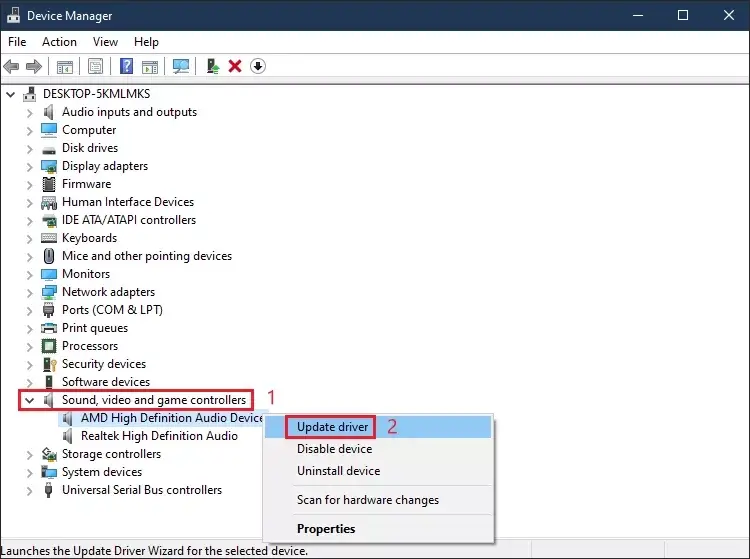Expand the Keyboards category
Screen dimensions: 750x559
(x=30, y=239)
